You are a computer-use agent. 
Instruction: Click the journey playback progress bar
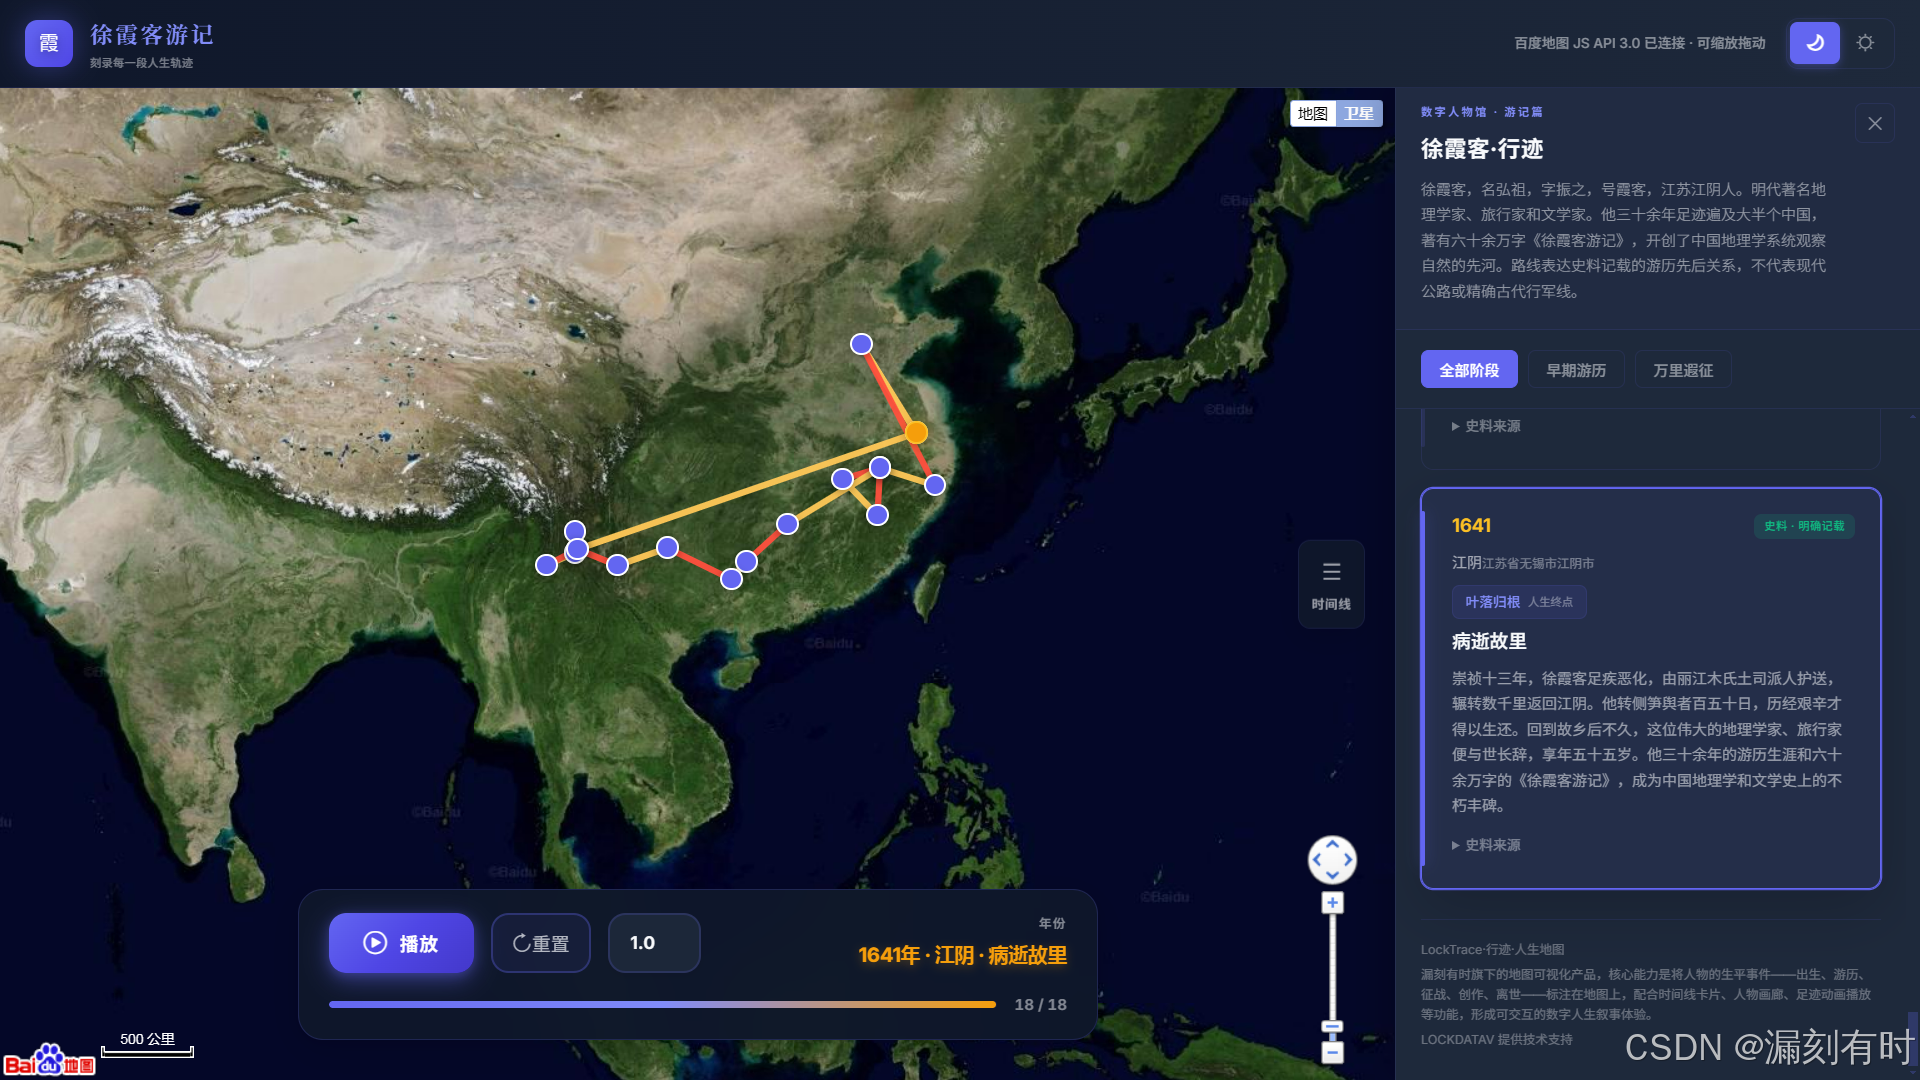662,1004
